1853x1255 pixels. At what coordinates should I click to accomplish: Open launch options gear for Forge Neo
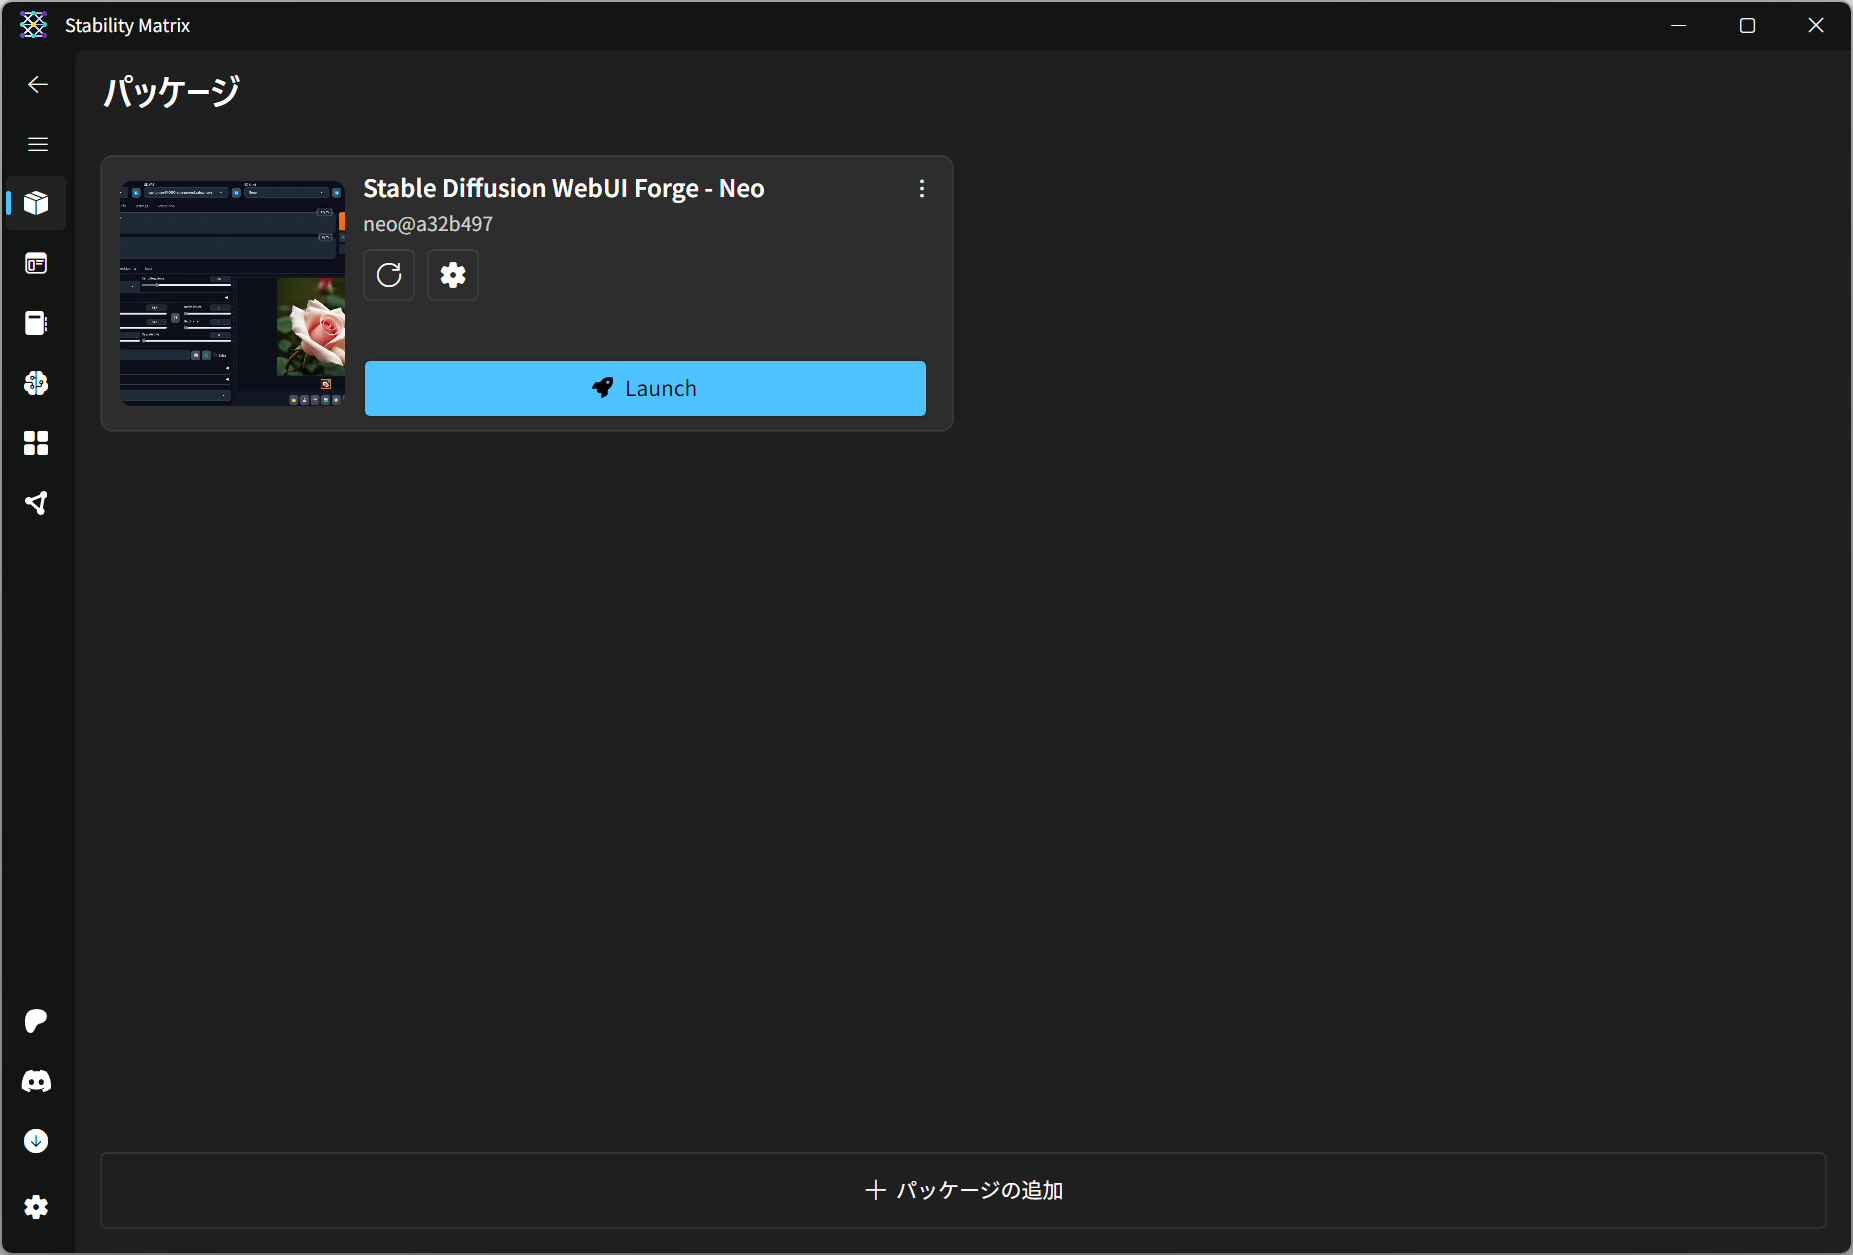[453, 275]
